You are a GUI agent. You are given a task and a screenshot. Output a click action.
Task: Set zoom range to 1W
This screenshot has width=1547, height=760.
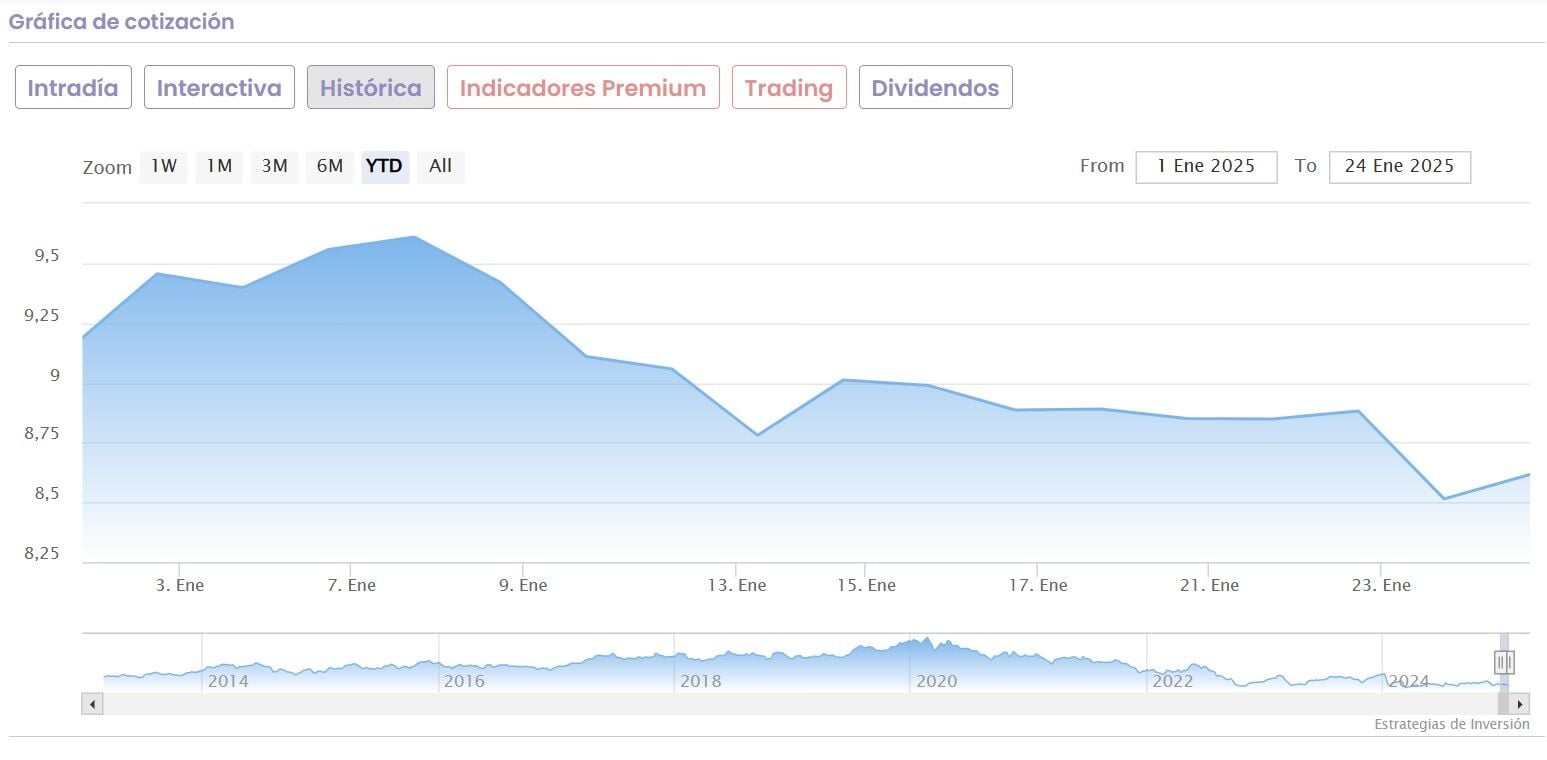tap(164, 167)
